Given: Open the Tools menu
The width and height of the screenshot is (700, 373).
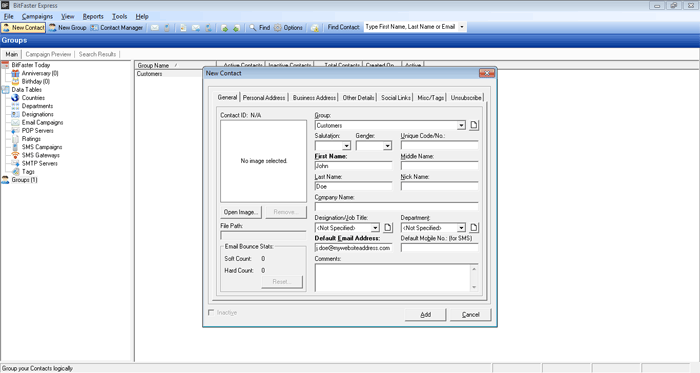Looking at the screenshot, I should click(x=119, y=17).
